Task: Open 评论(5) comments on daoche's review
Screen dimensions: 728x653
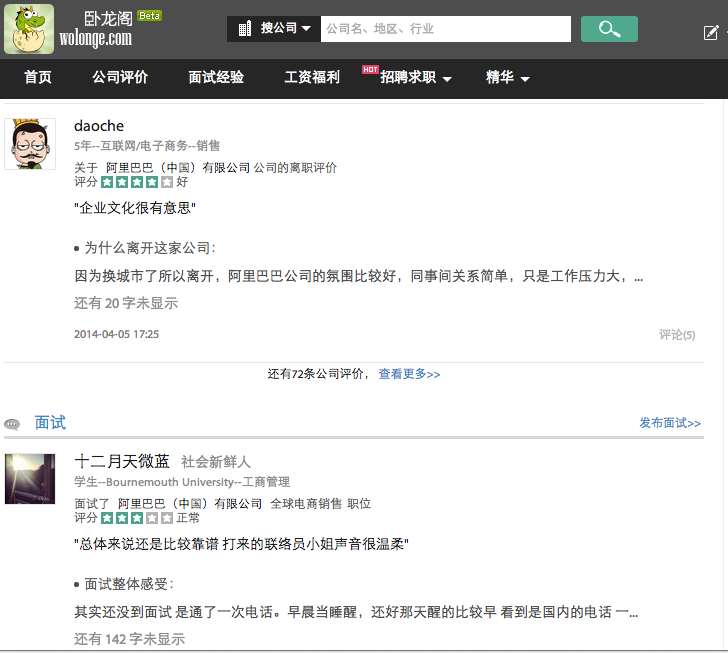Action: pyautogui.click(x=677, y=335)
